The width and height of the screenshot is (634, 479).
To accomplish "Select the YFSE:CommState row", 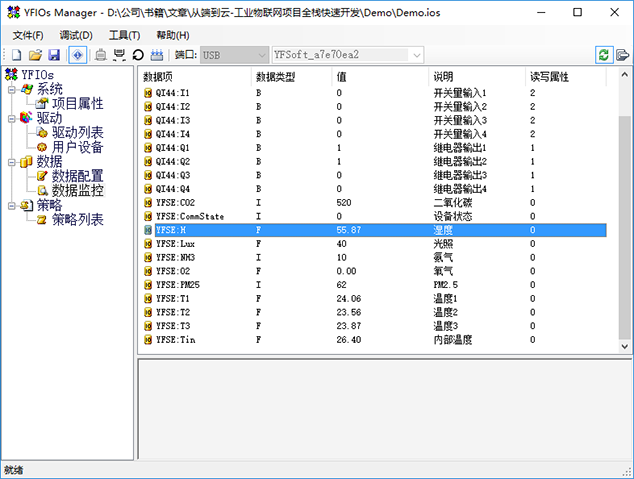I will (375, 216).
